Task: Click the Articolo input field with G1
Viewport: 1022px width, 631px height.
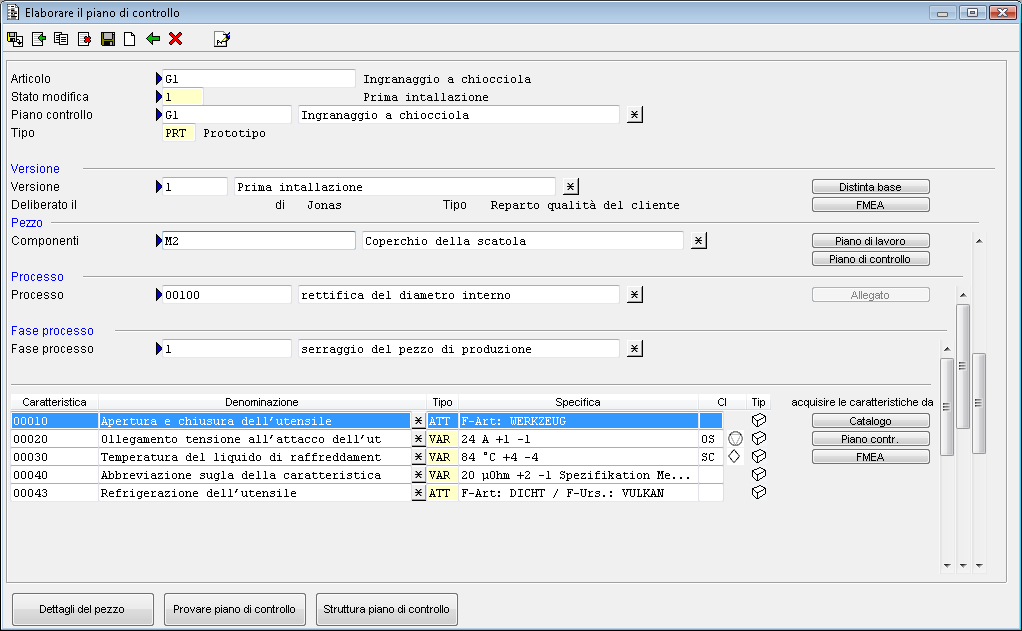Action: point(259,79)
